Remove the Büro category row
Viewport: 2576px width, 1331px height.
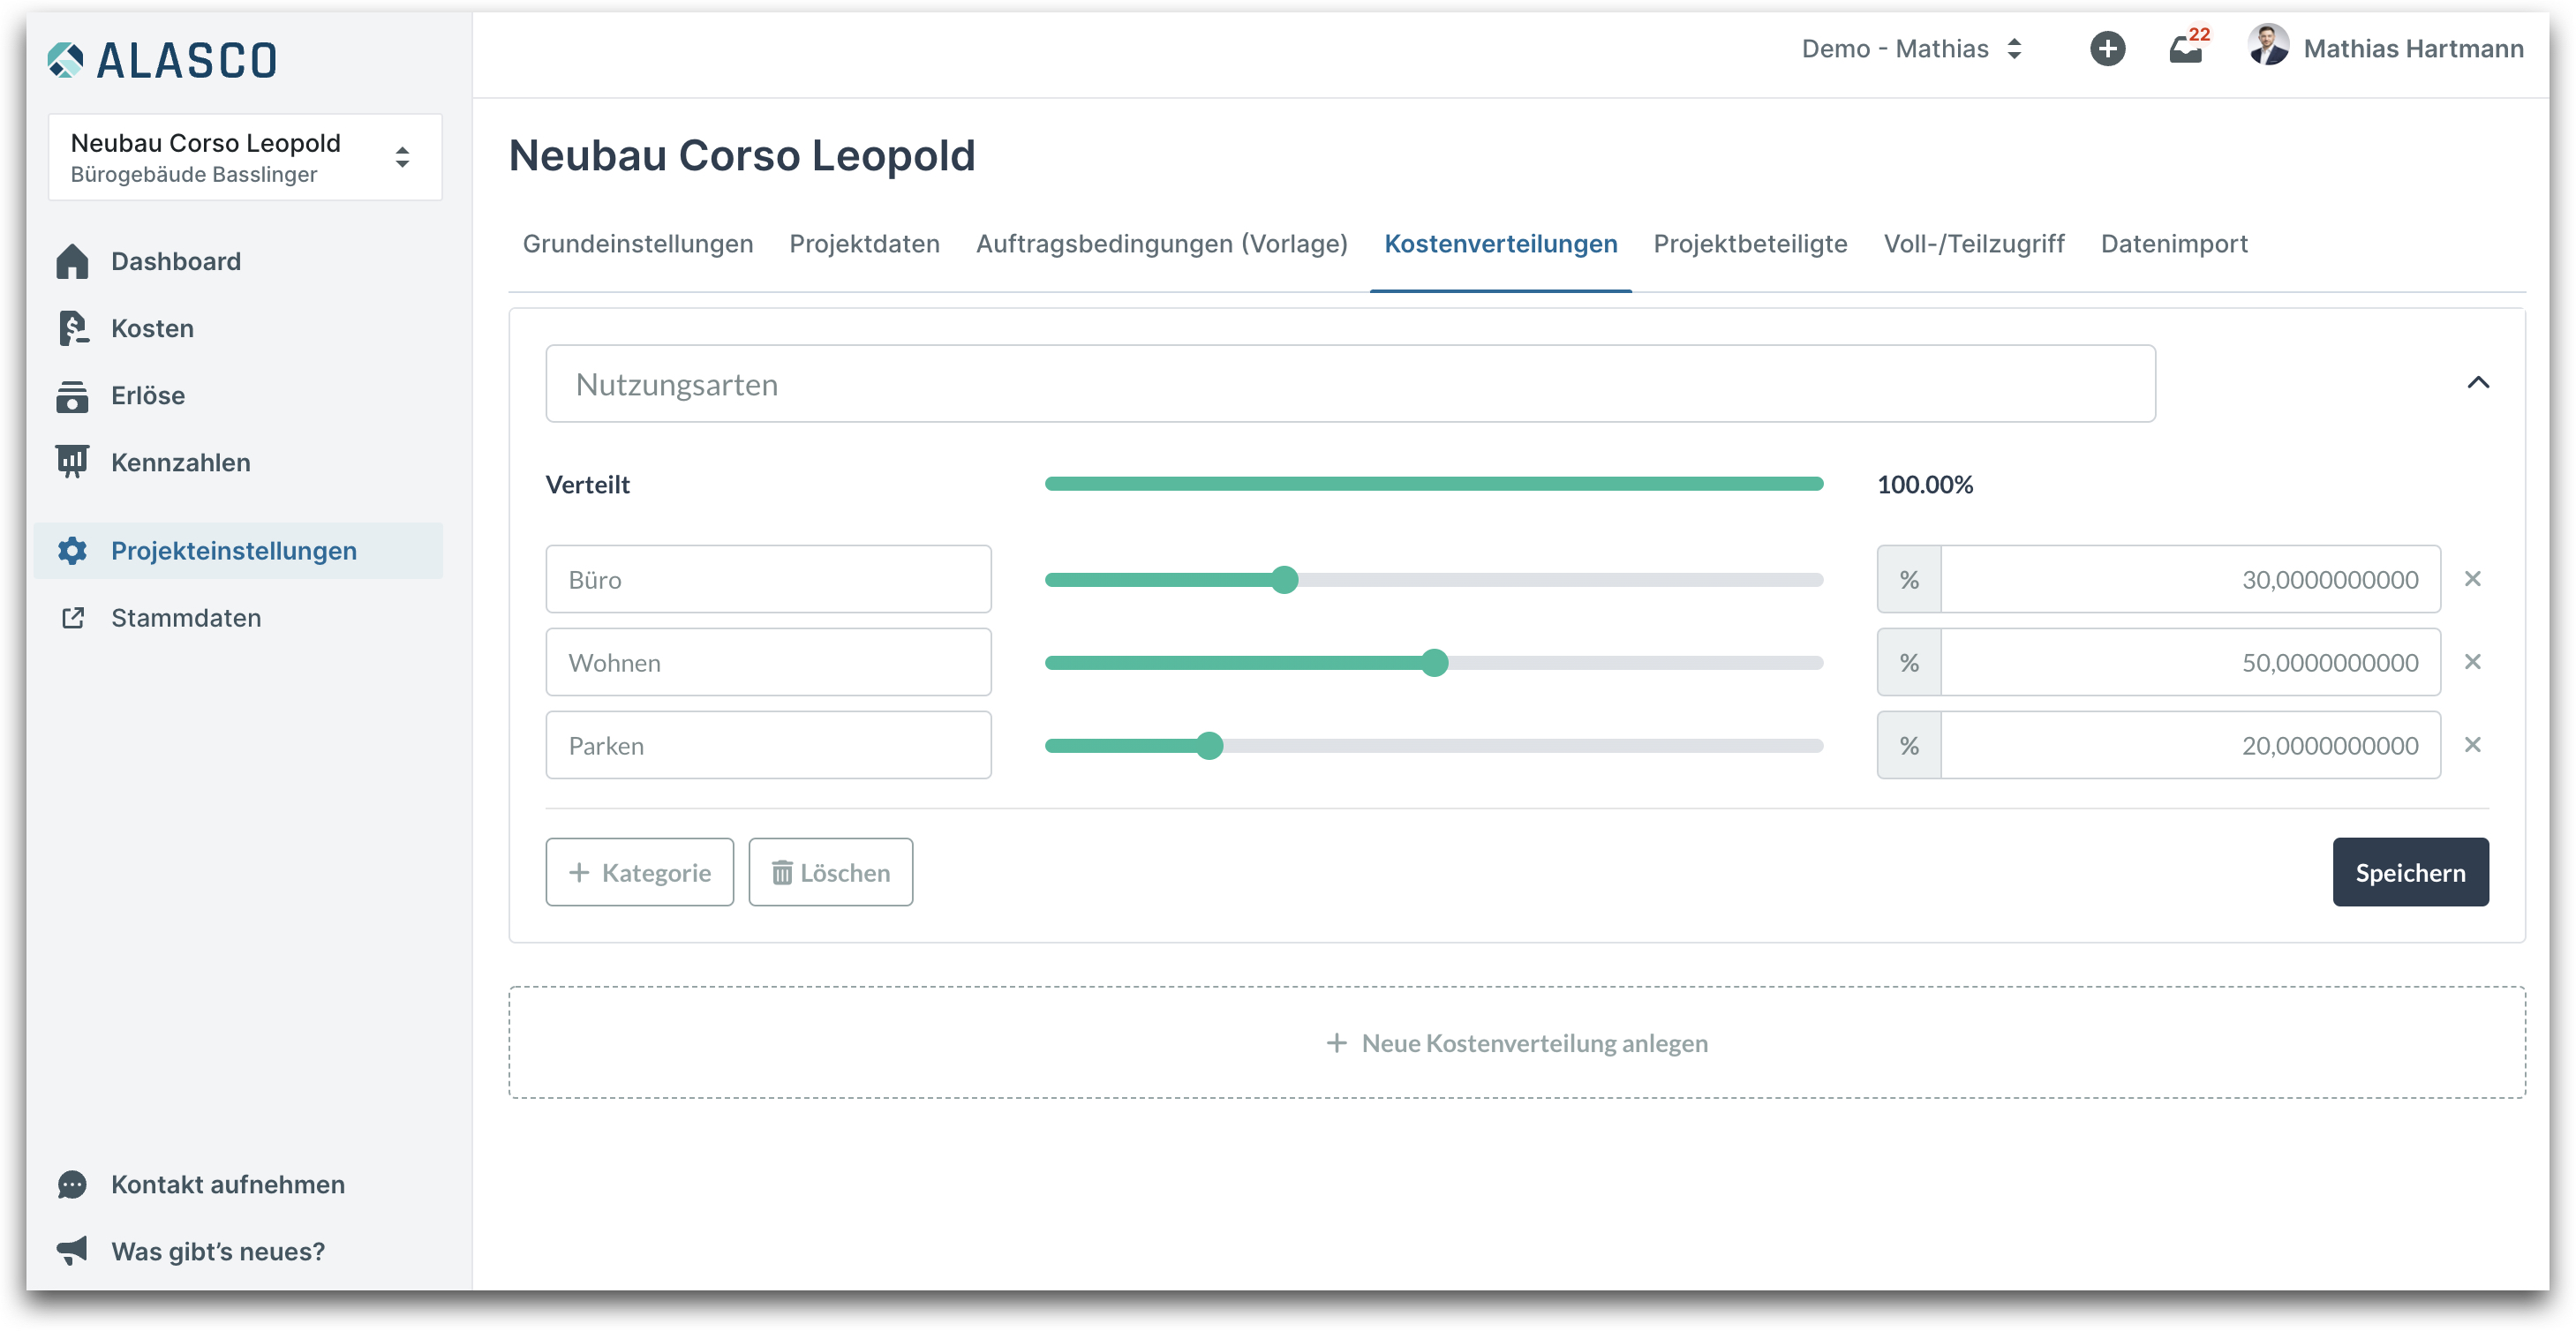(2471, 579)
